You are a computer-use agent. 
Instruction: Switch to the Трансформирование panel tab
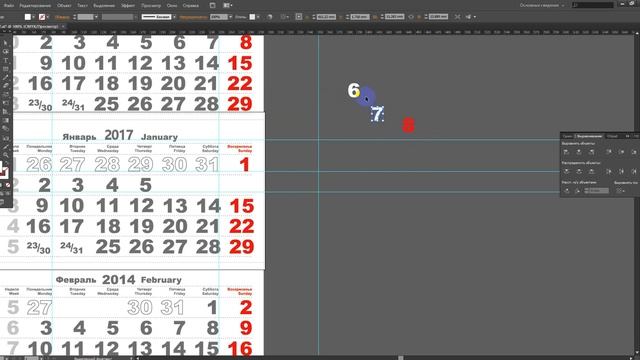pyautogui.click(x=567, y=136)
